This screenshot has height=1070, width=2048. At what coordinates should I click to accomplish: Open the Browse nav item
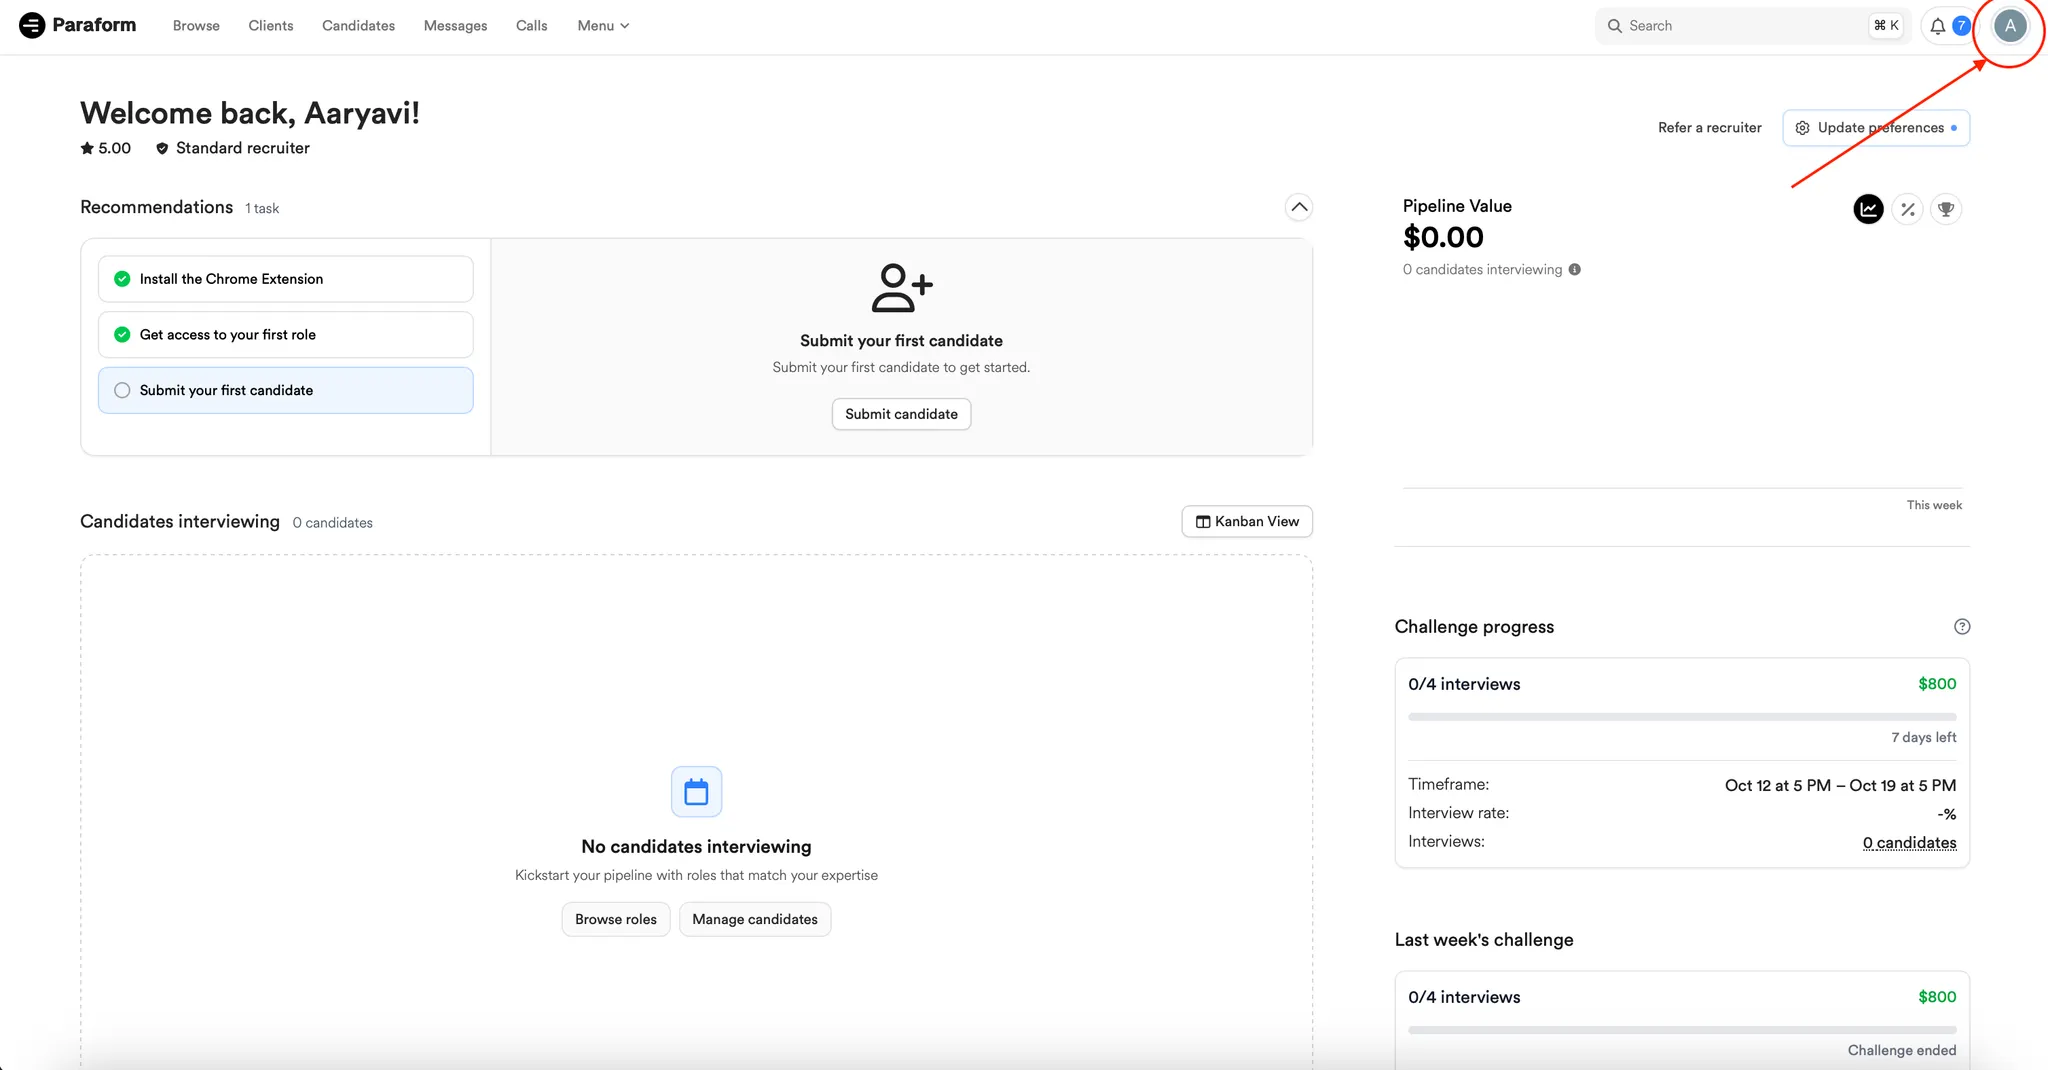[196, 26]
